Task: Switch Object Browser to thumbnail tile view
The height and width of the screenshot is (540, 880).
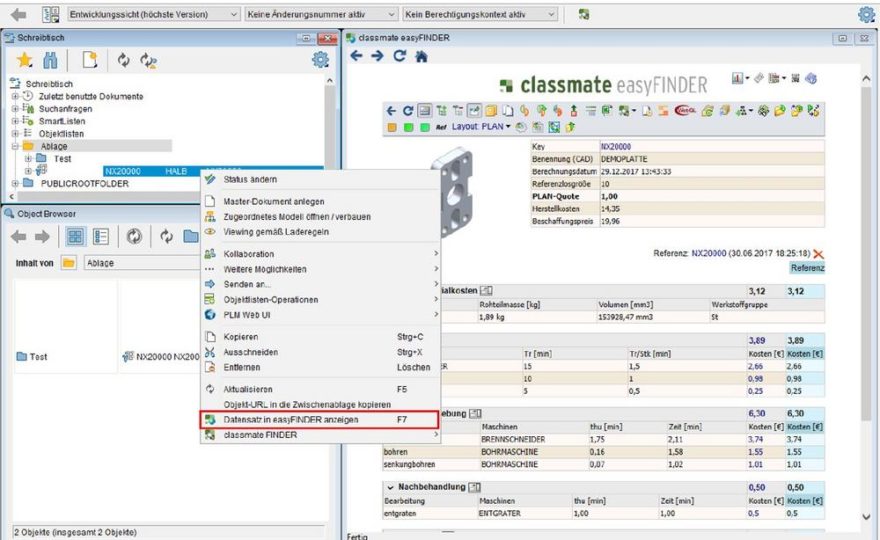Action: [x=75, y=237]
